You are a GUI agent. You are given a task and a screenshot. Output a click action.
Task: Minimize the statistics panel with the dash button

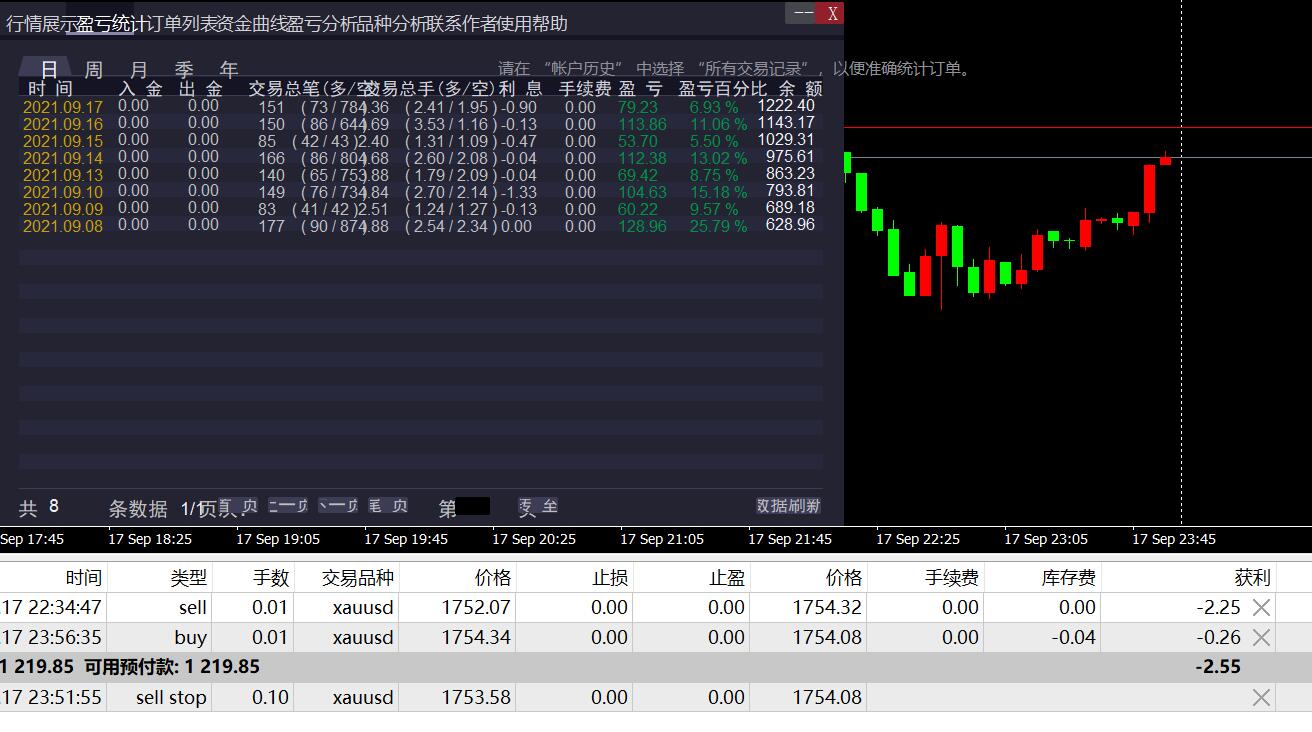click(803, 13)
